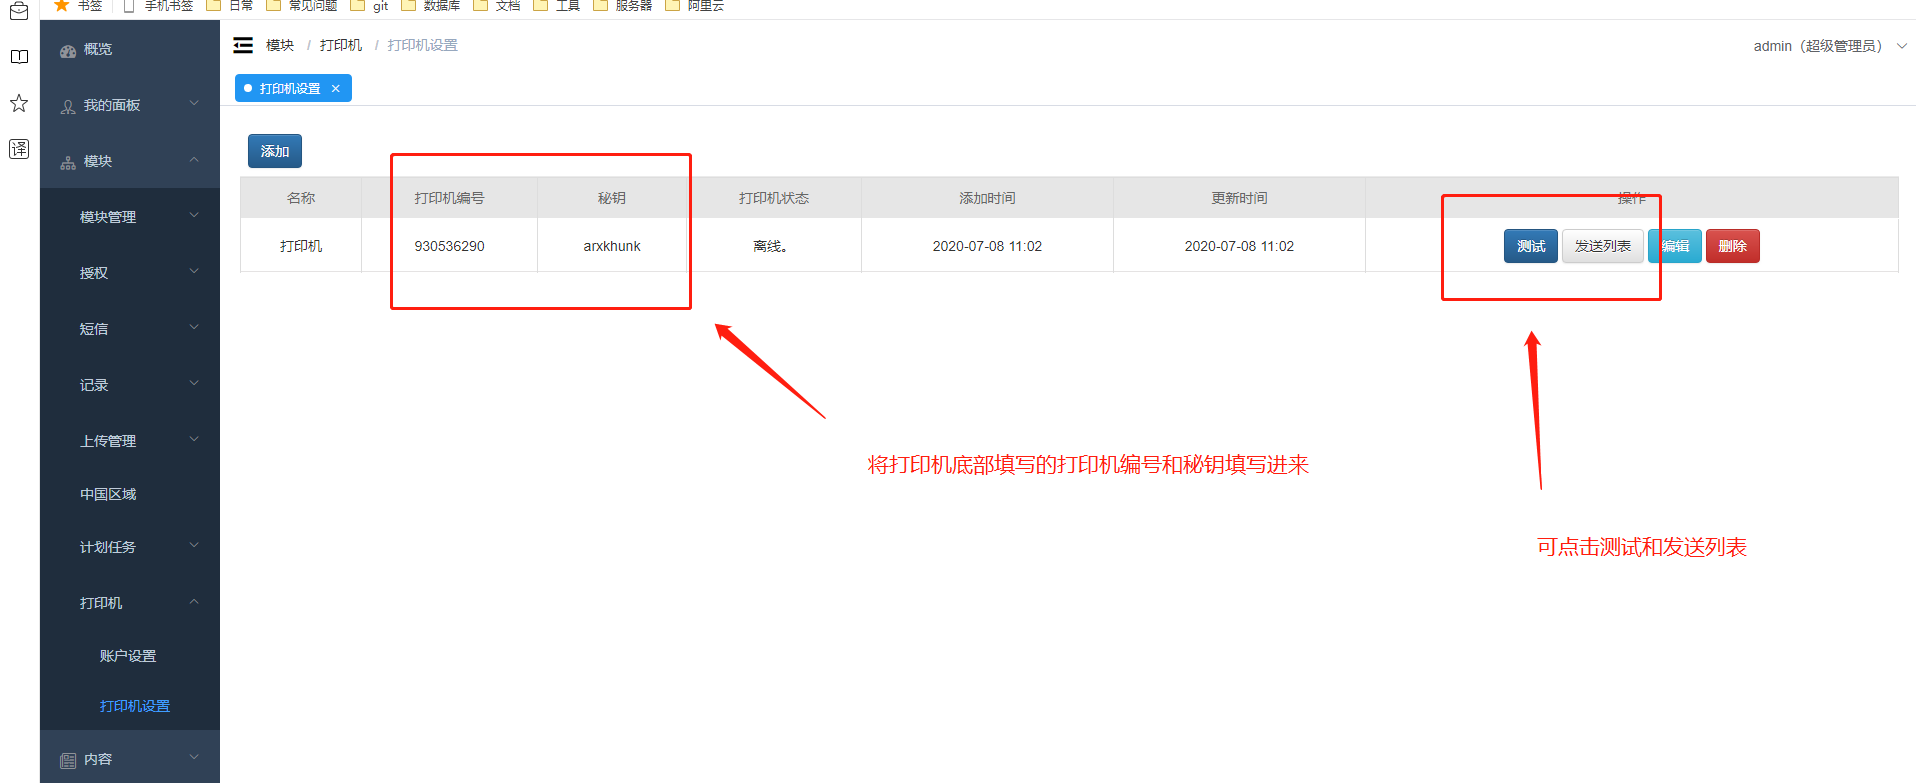
Task: Open 账户设置 under 打印机
Action: pos(130,656)
